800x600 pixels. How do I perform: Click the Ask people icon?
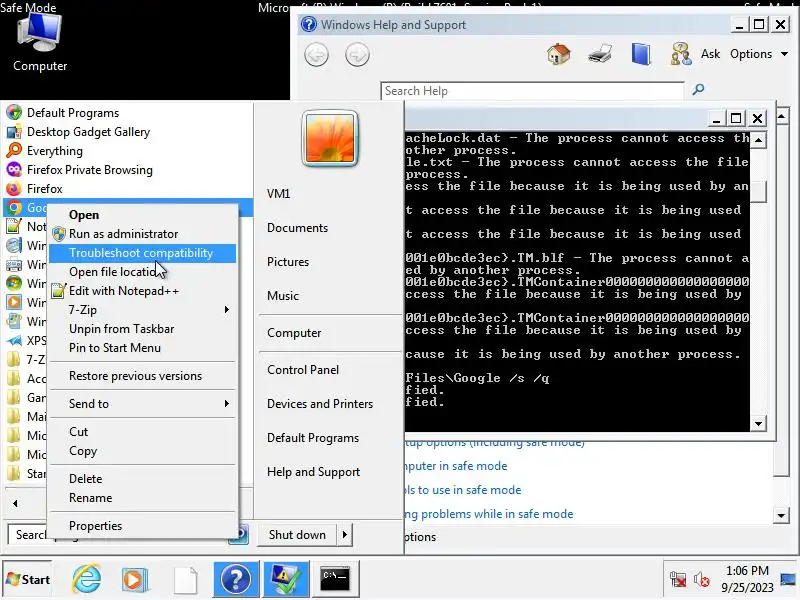[x=681, y=54]
